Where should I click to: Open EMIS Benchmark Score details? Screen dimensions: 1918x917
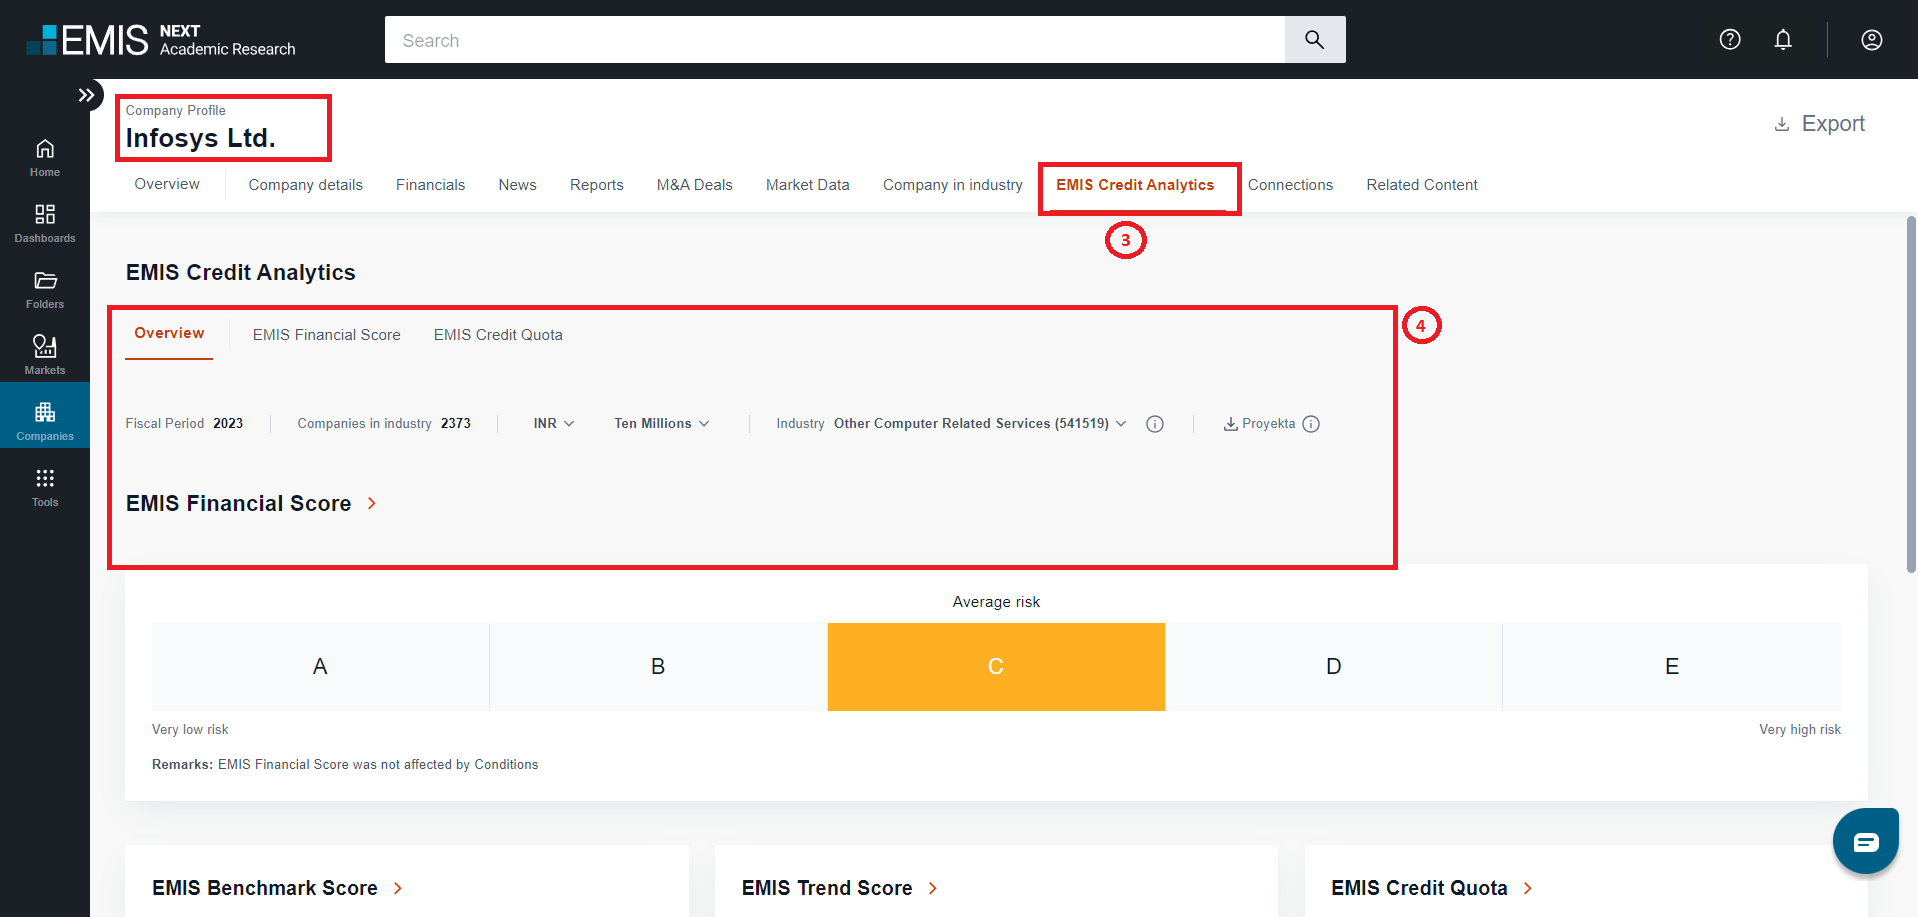pyautogui.click(x=278, y=888)
